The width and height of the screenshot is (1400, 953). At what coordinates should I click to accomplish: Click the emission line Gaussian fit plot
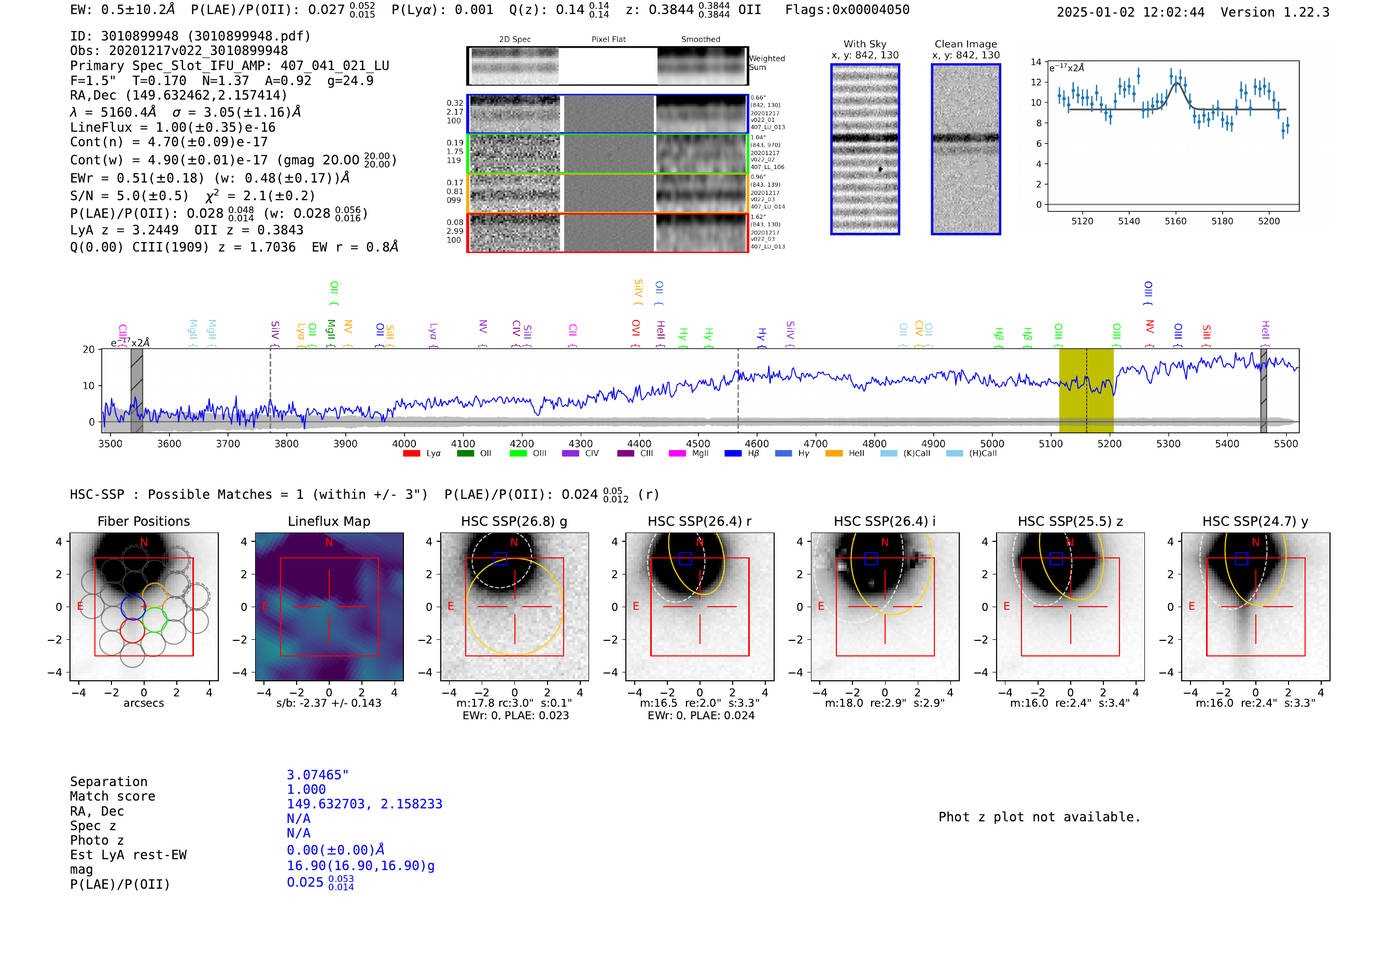click(x=1173, y=136)
